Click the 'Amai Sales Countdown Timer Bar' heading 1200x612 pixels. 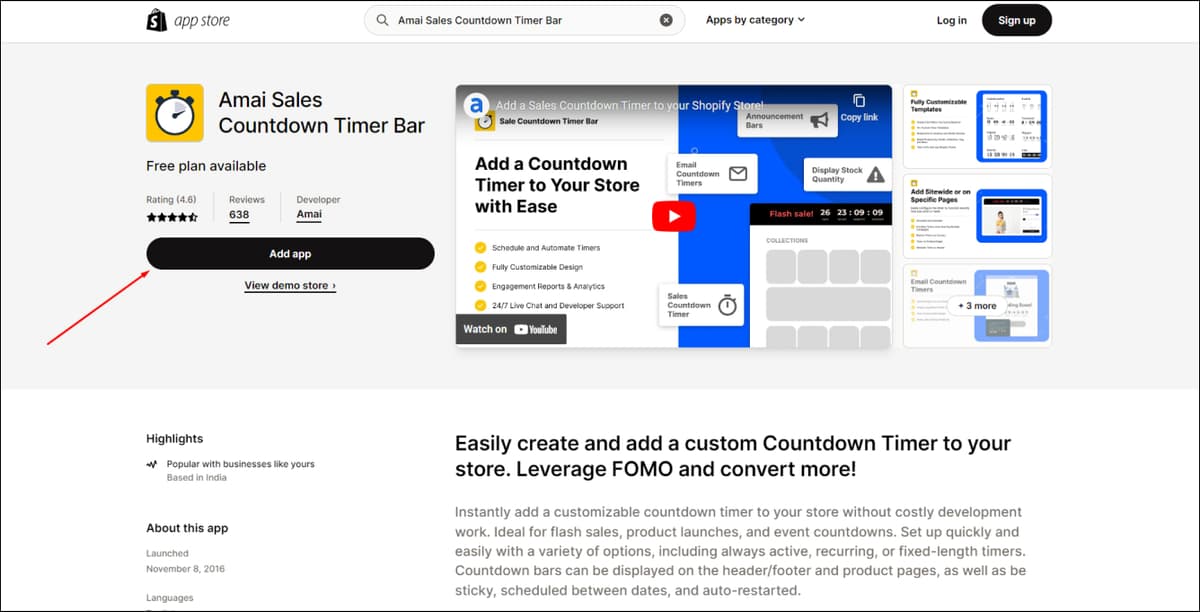click(322, 113)
